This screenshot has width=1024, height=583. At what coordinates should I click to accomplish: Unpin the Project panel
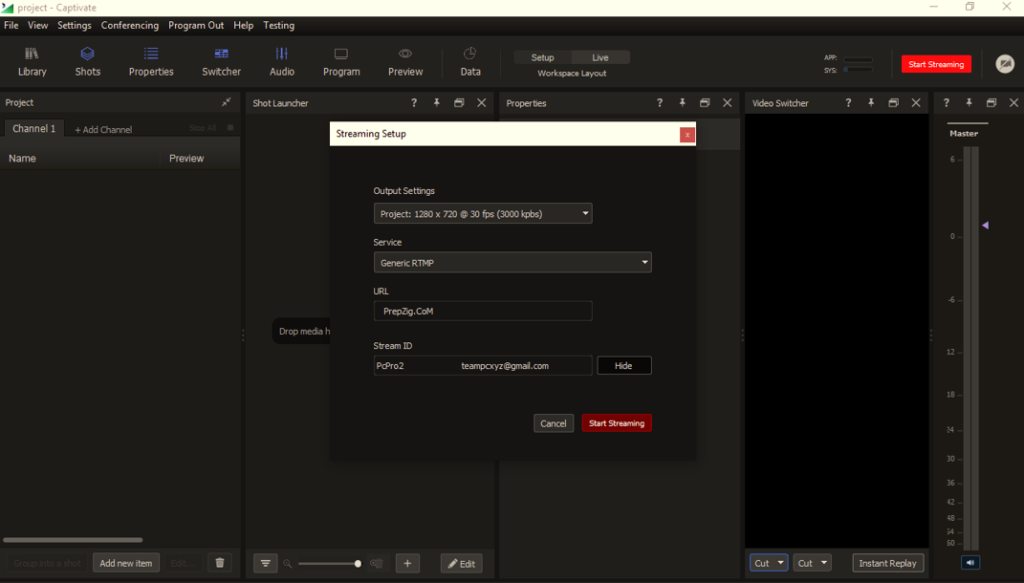226,102
